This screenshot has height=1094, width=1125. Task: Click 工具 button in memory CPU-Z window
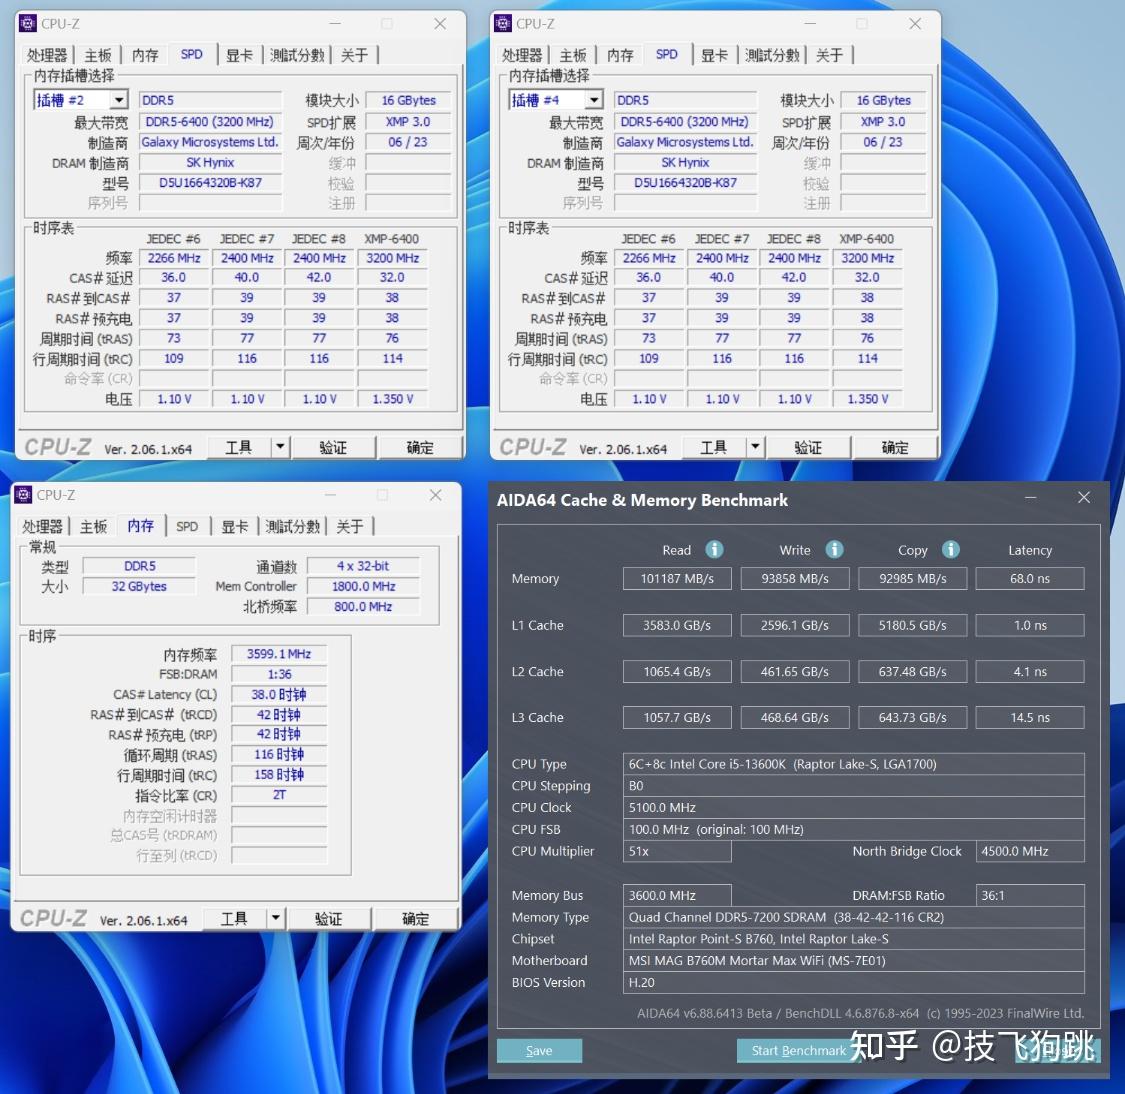tap(235, 918)
